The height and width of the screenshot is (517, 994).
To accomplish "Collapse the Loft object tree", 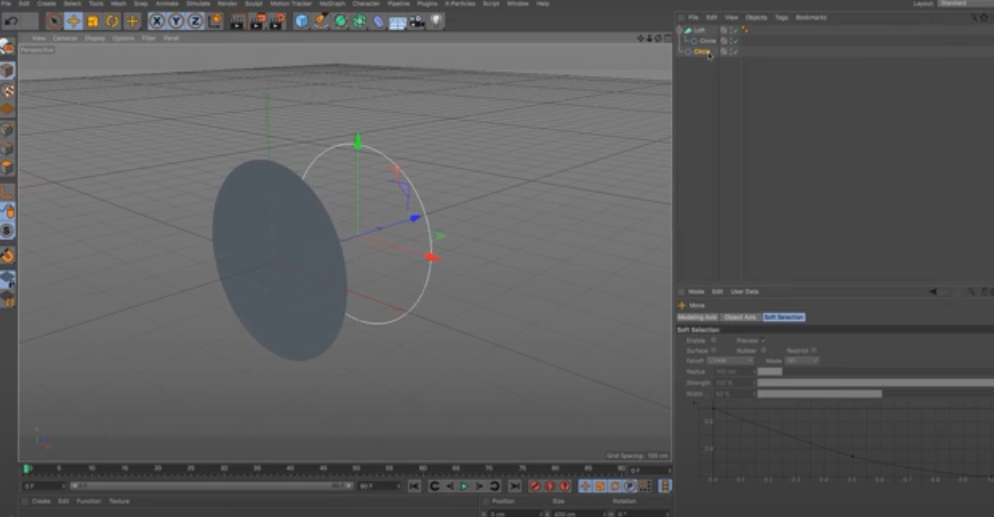I will pyautogui.click(x=680, y=30).
